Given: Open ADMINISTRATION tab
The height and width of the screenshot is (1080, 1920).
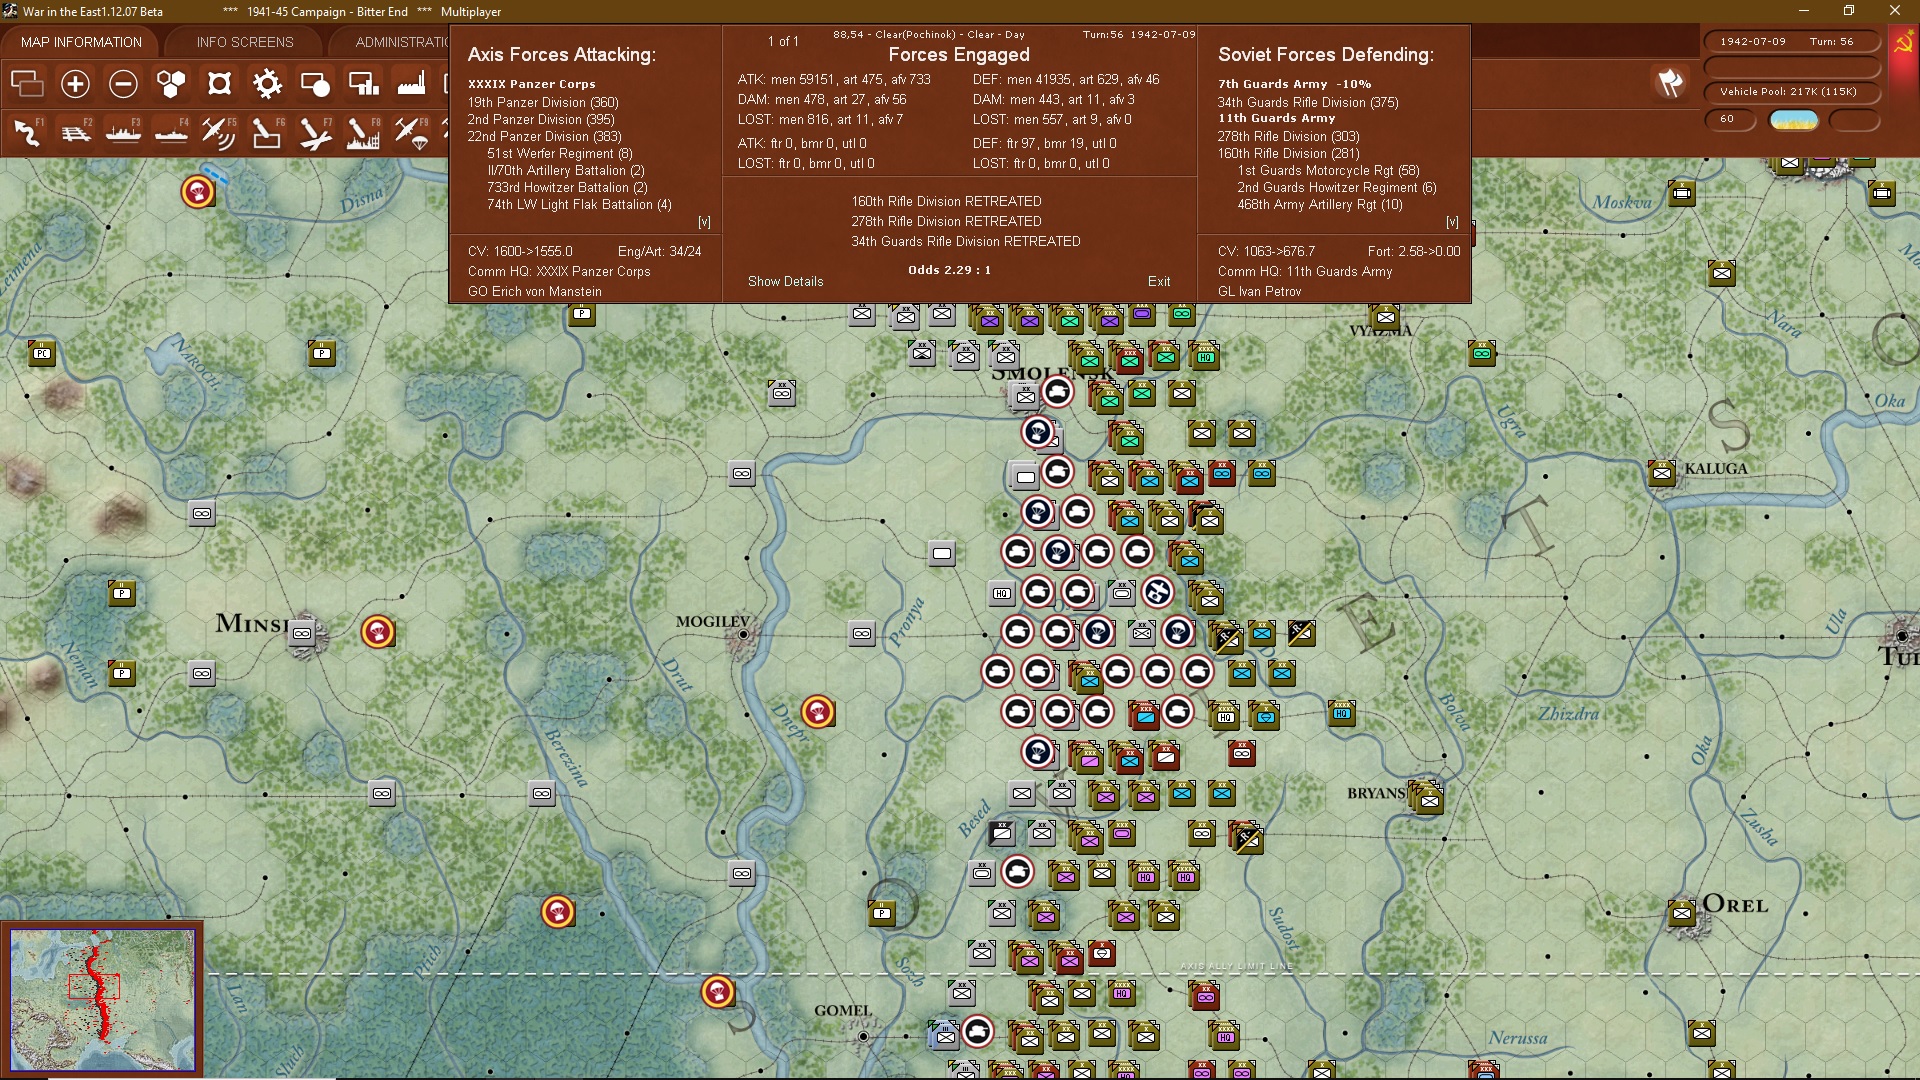Looking at the screenshot, I should click(x=402, y=42).
